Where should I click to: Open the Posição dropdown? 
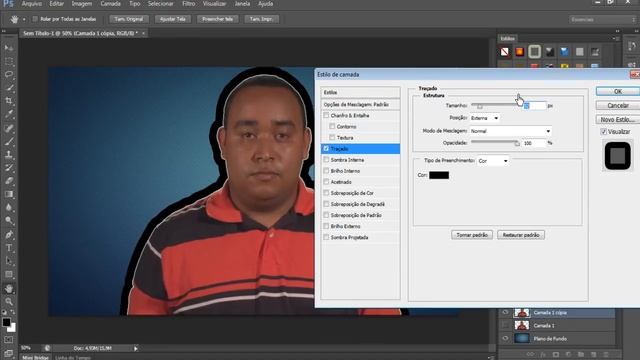484,118
